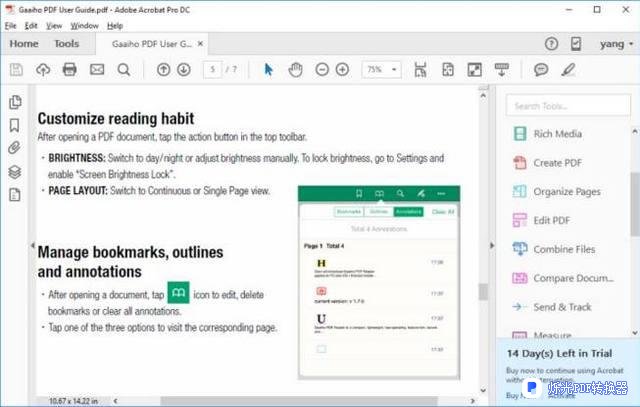The height and width of the screenshot is (407, 640).
Task: Open the Organize Pages tool
Action: 557,191
